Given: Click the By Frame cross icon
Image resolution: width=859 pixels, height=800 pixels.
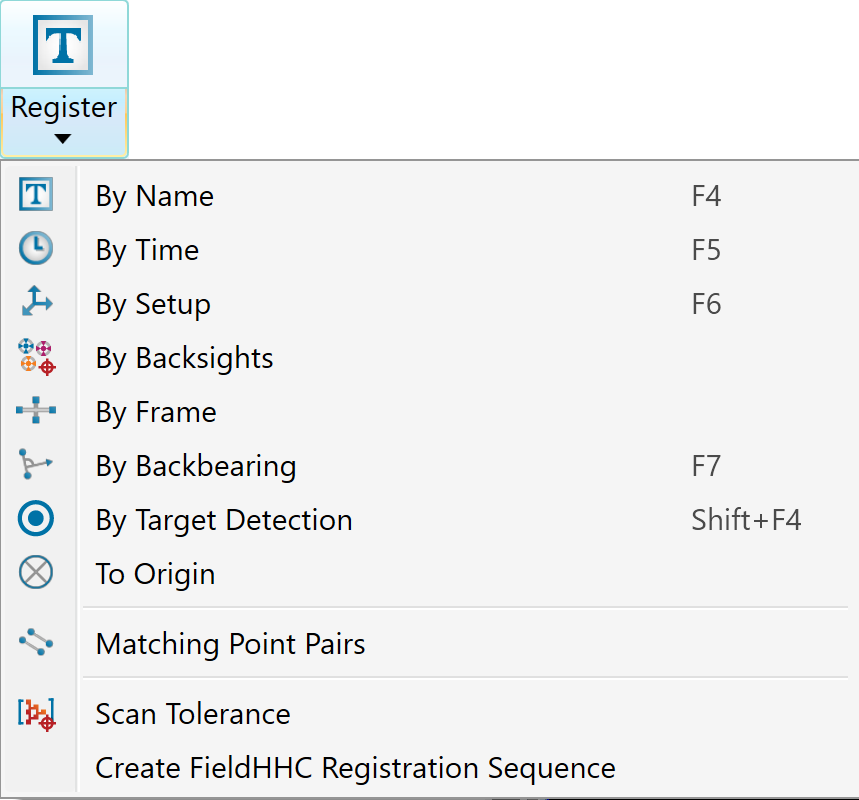Looking at the screenshot, I should 36,410.
